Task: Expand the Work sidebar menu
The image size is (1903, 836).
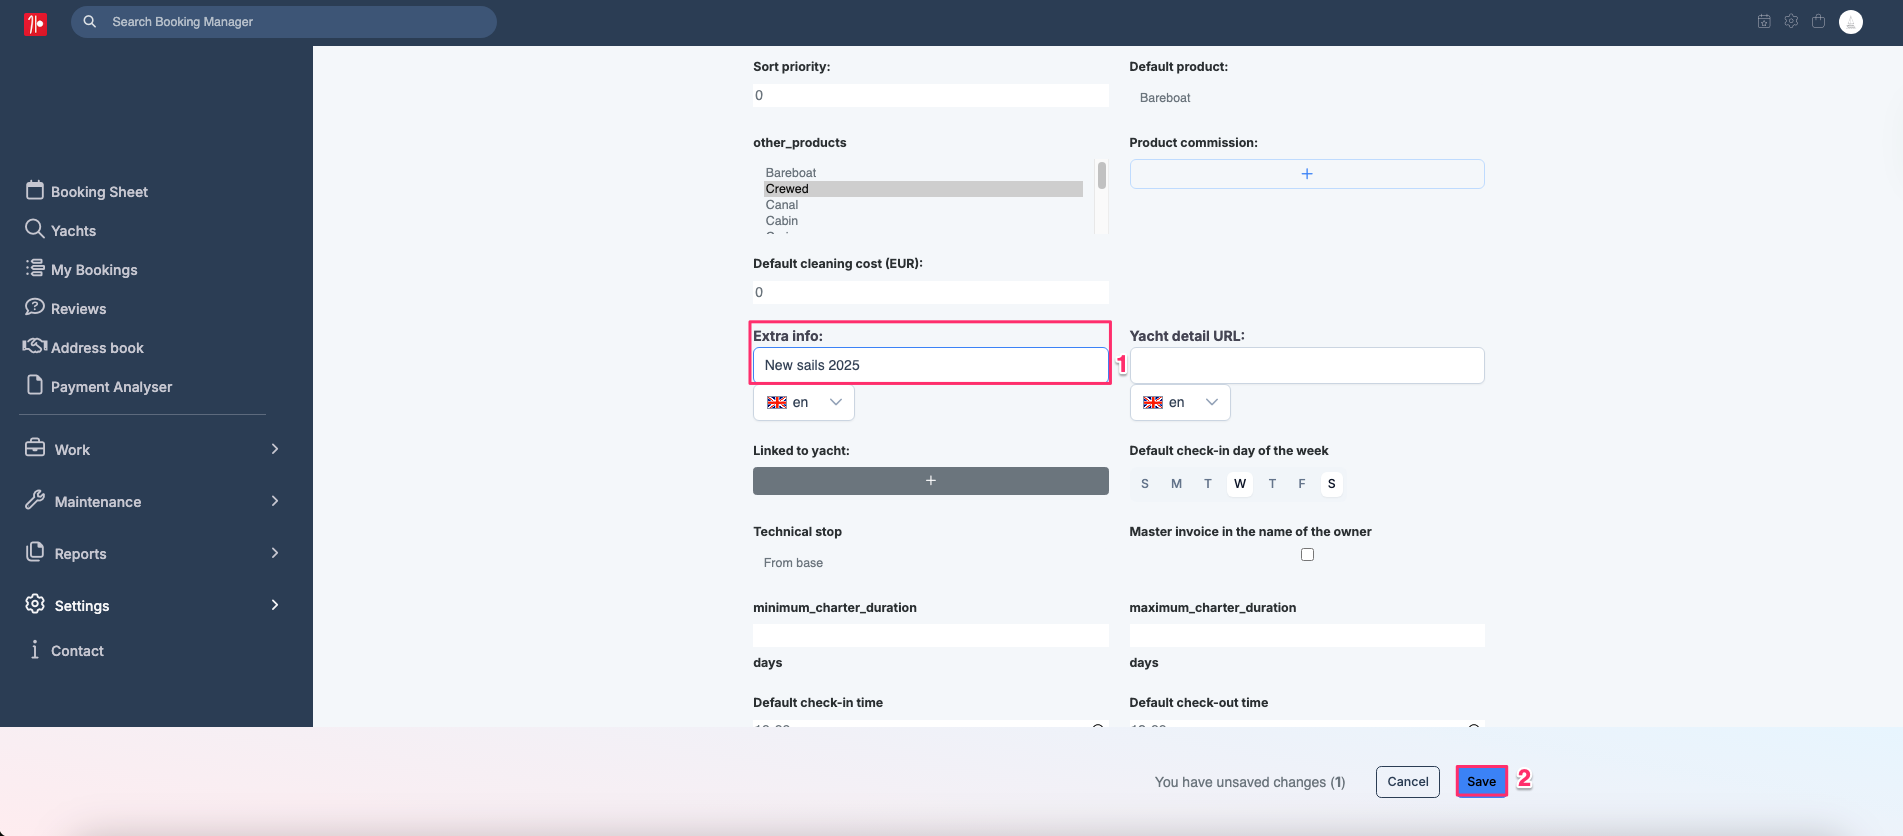Action: (x=151, y=449)
